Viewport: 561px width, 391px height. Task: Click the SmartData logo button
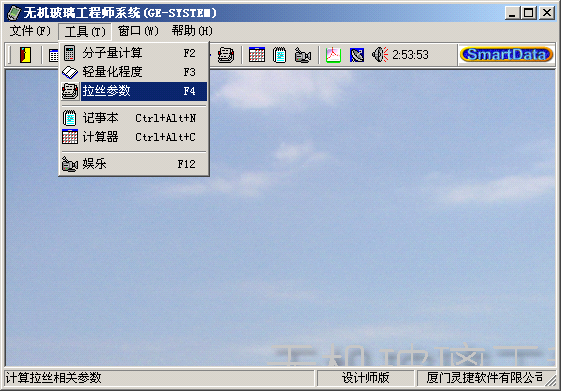point(506,55)
